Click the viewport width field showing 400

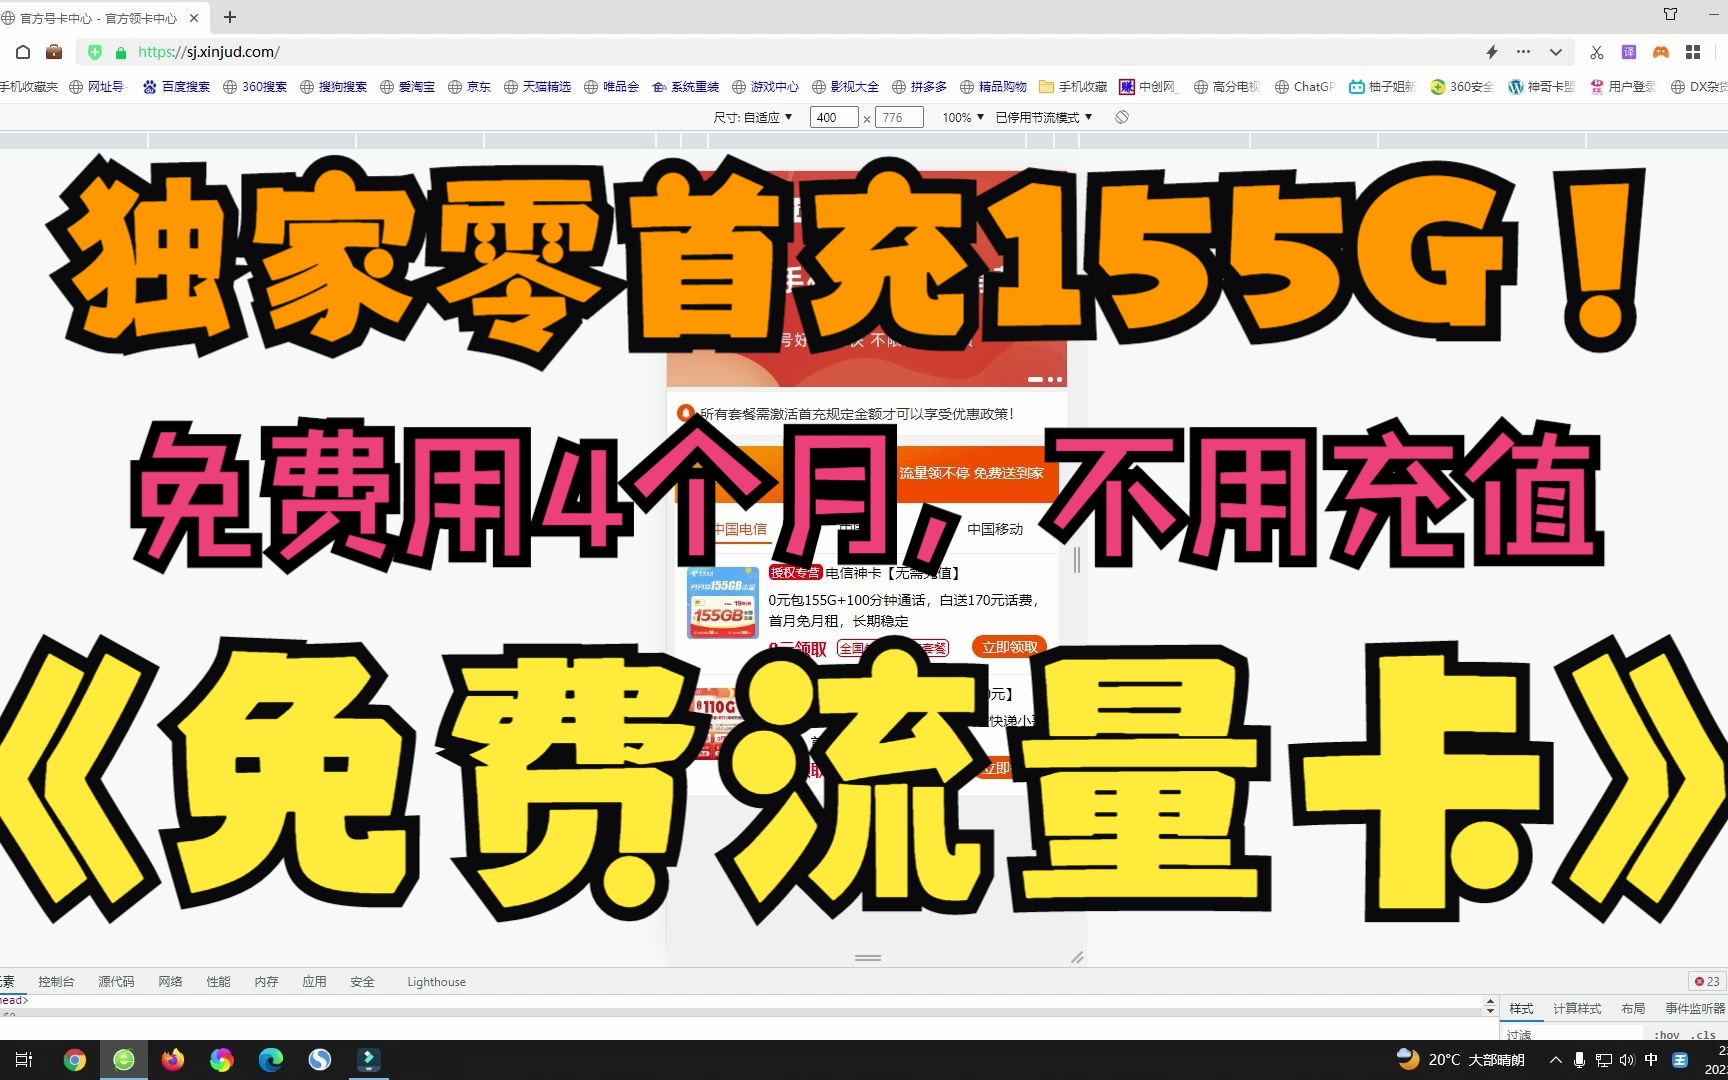[834, 117]
